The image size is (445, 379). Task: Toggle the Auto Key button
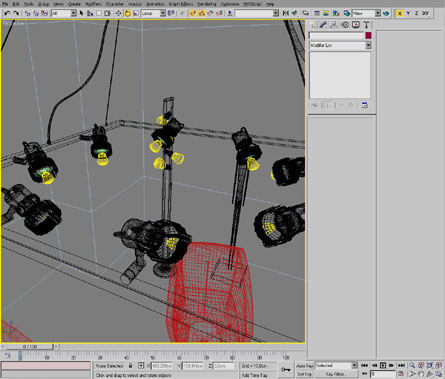305,366
